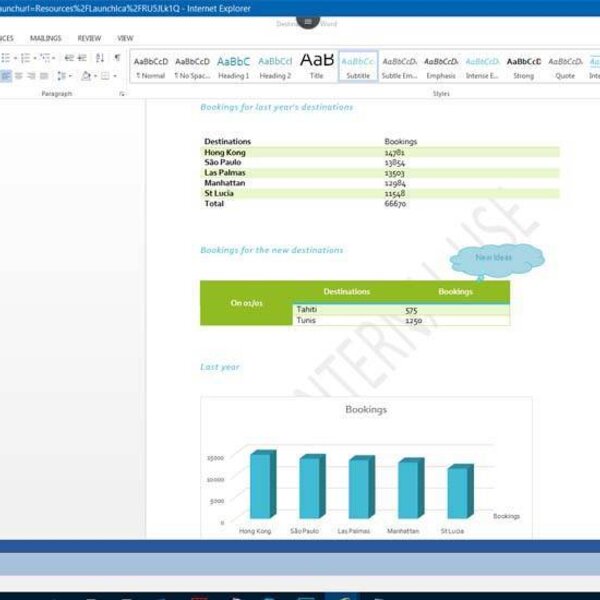
Task: Select the St Lucia bar in chart
Action: click(x=460, y=492)
